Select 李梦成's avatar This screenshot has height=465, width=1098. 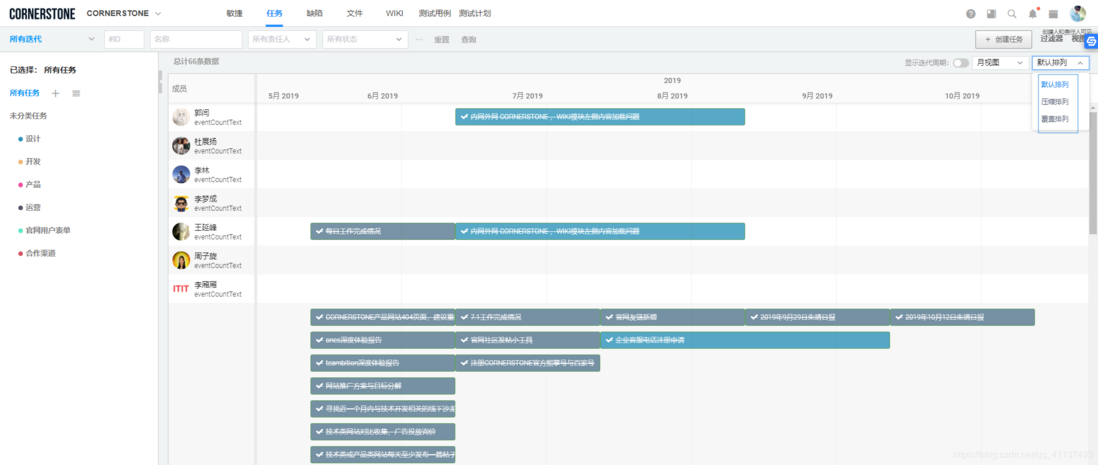point(181,203)
